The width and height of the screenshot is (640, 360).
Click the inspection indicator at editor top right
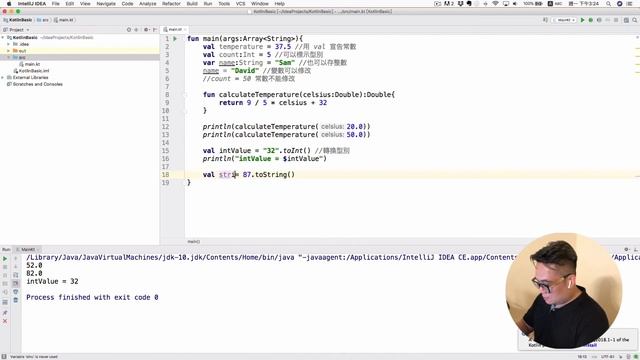[637, 38]
